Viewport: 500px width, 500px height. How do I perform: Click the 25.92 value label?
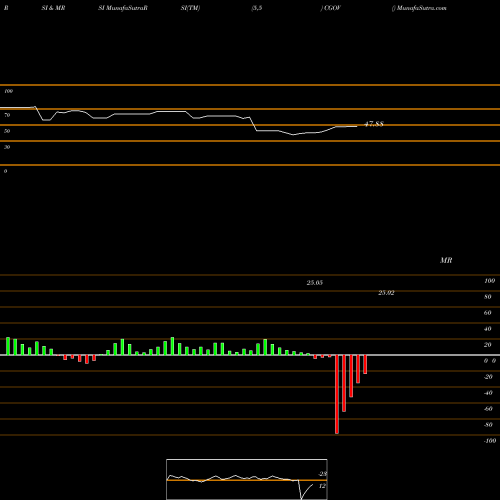click(386, 293)
